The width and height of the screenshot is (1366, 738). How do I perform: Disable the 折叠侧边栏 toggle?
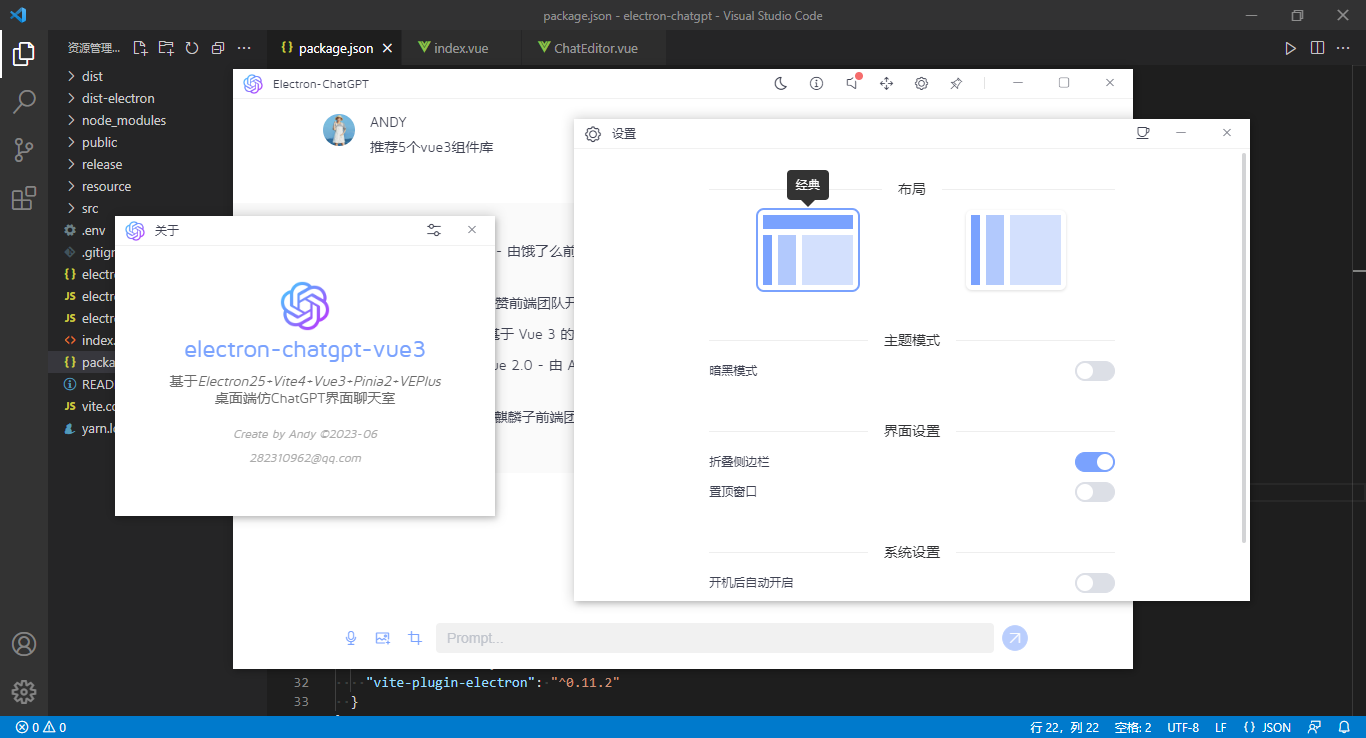(1094, 461)
